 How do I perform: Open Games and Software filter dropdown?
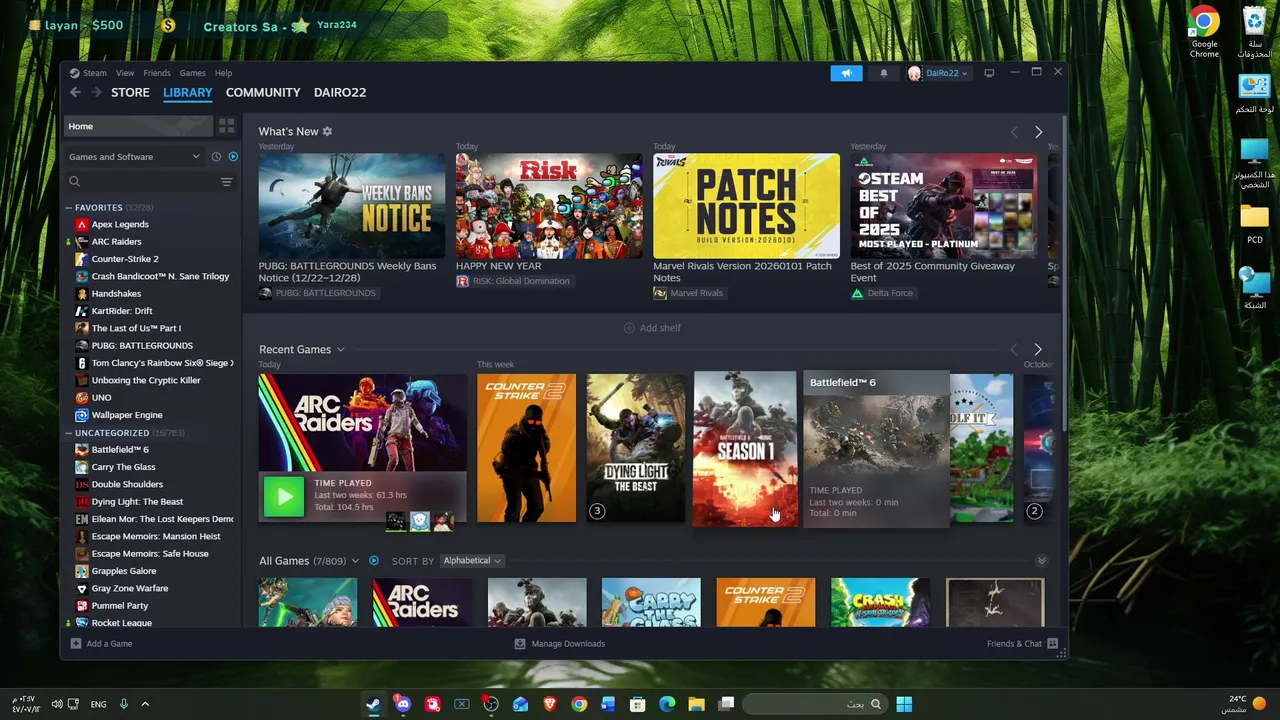click(x=134, y=157)
